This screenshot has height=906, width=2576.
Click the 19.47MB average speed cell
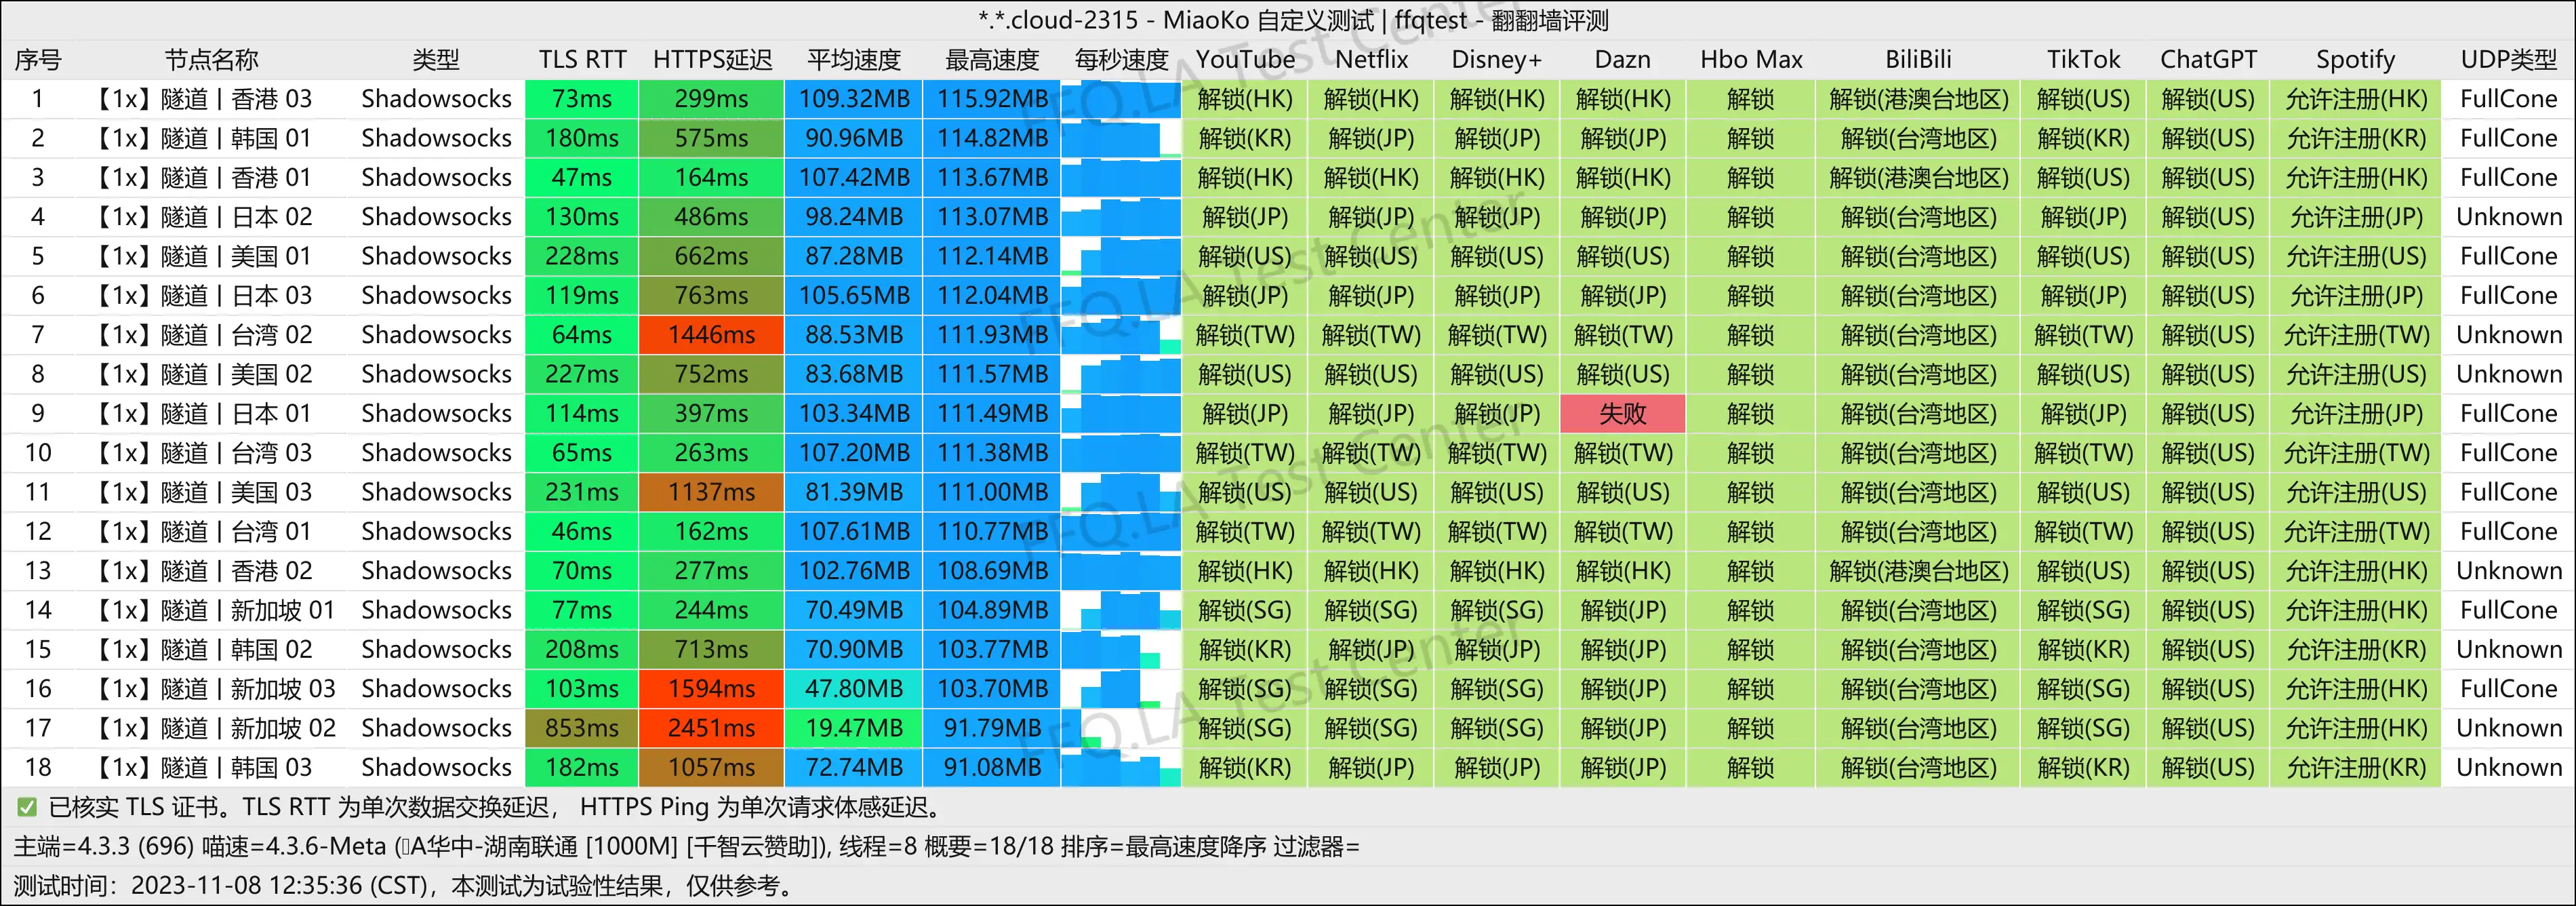pyautogui.click(x=854, y=728)
